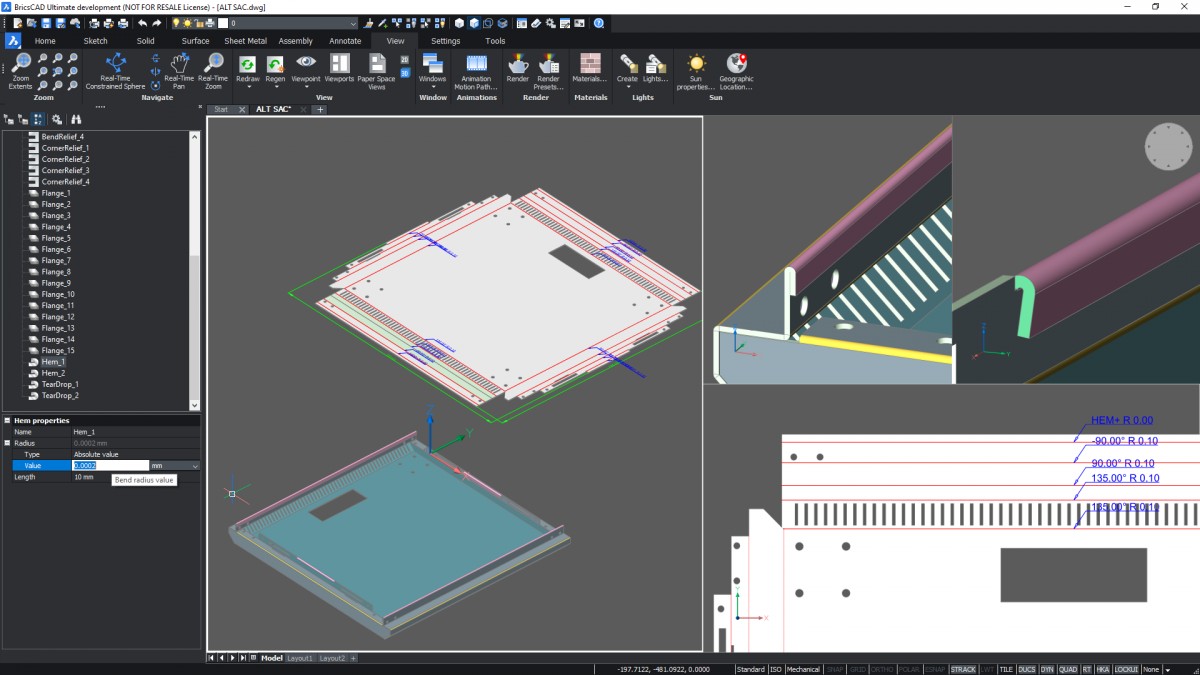Disable the QUAD toggle
Image resolution: width=1200 pixels, height=675 pixels.
pyautogui.click(x=1069, y=669)
